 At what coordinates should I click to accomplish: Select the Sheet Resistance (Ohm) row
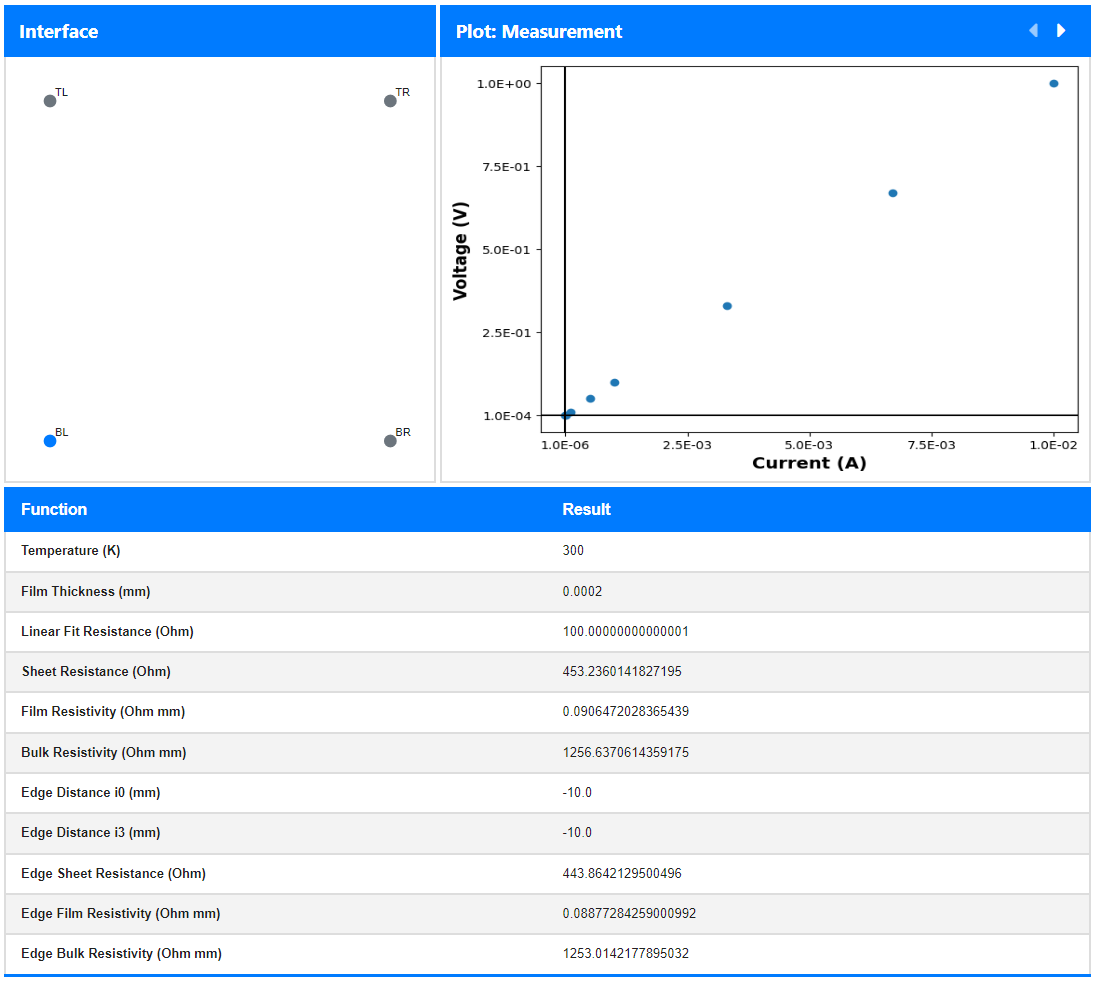pos(547,672)
